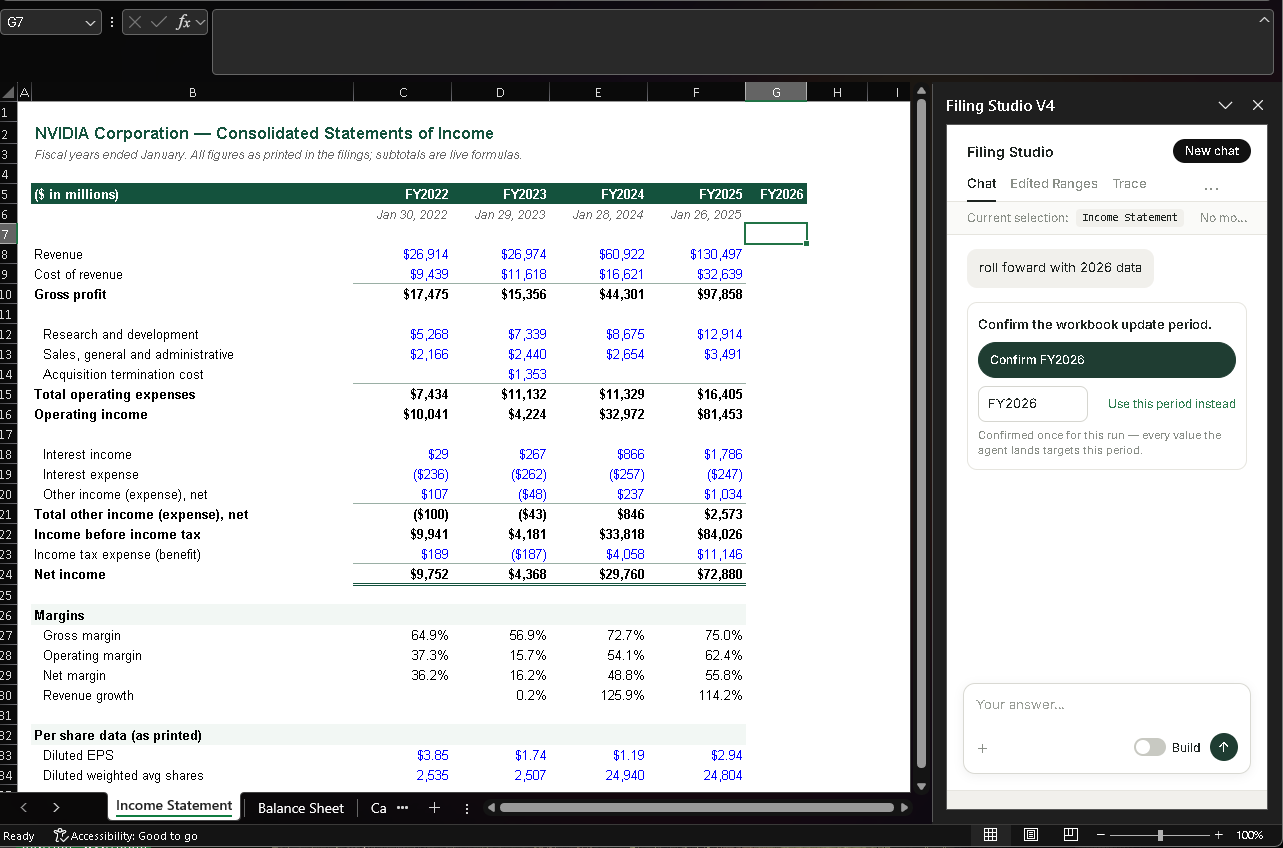Select FY2024 Operating income $32,972

598,414
